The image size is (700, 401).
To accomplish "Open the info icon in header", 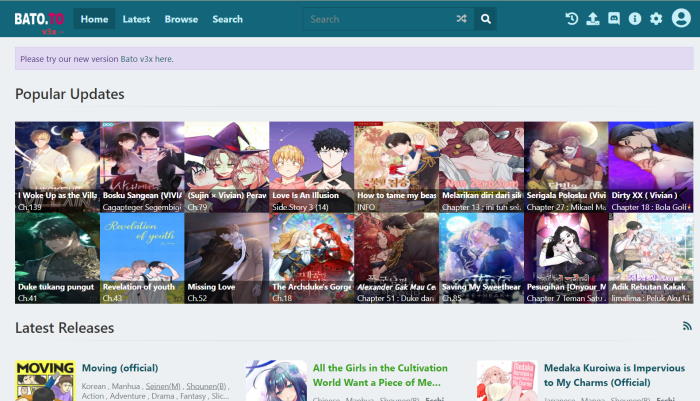I will pyautogui.click(x=635, y=19).
